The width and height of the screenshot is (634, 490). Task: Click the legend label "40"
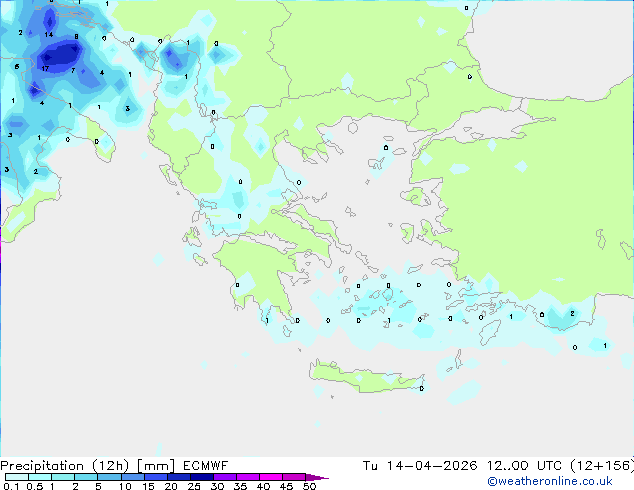[263, 486]
